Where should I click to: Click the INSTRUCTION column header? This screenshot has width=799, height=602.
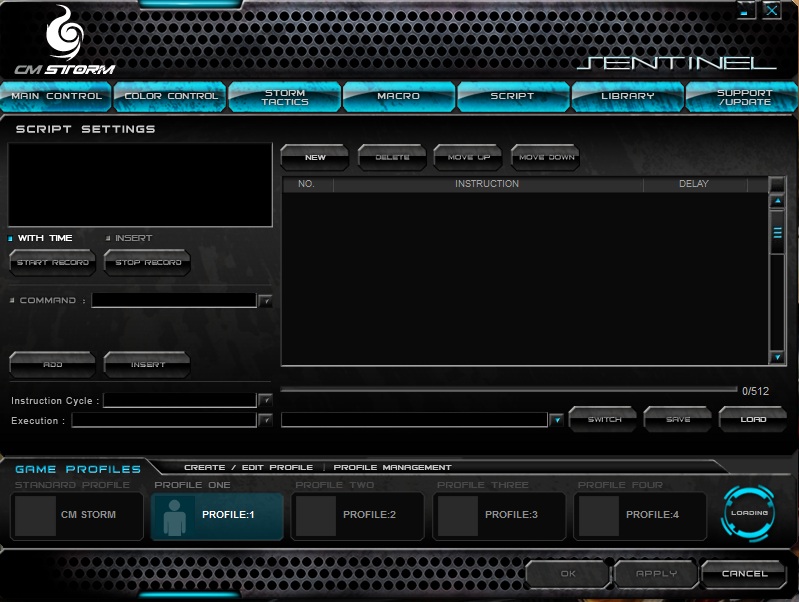point(487,184)
